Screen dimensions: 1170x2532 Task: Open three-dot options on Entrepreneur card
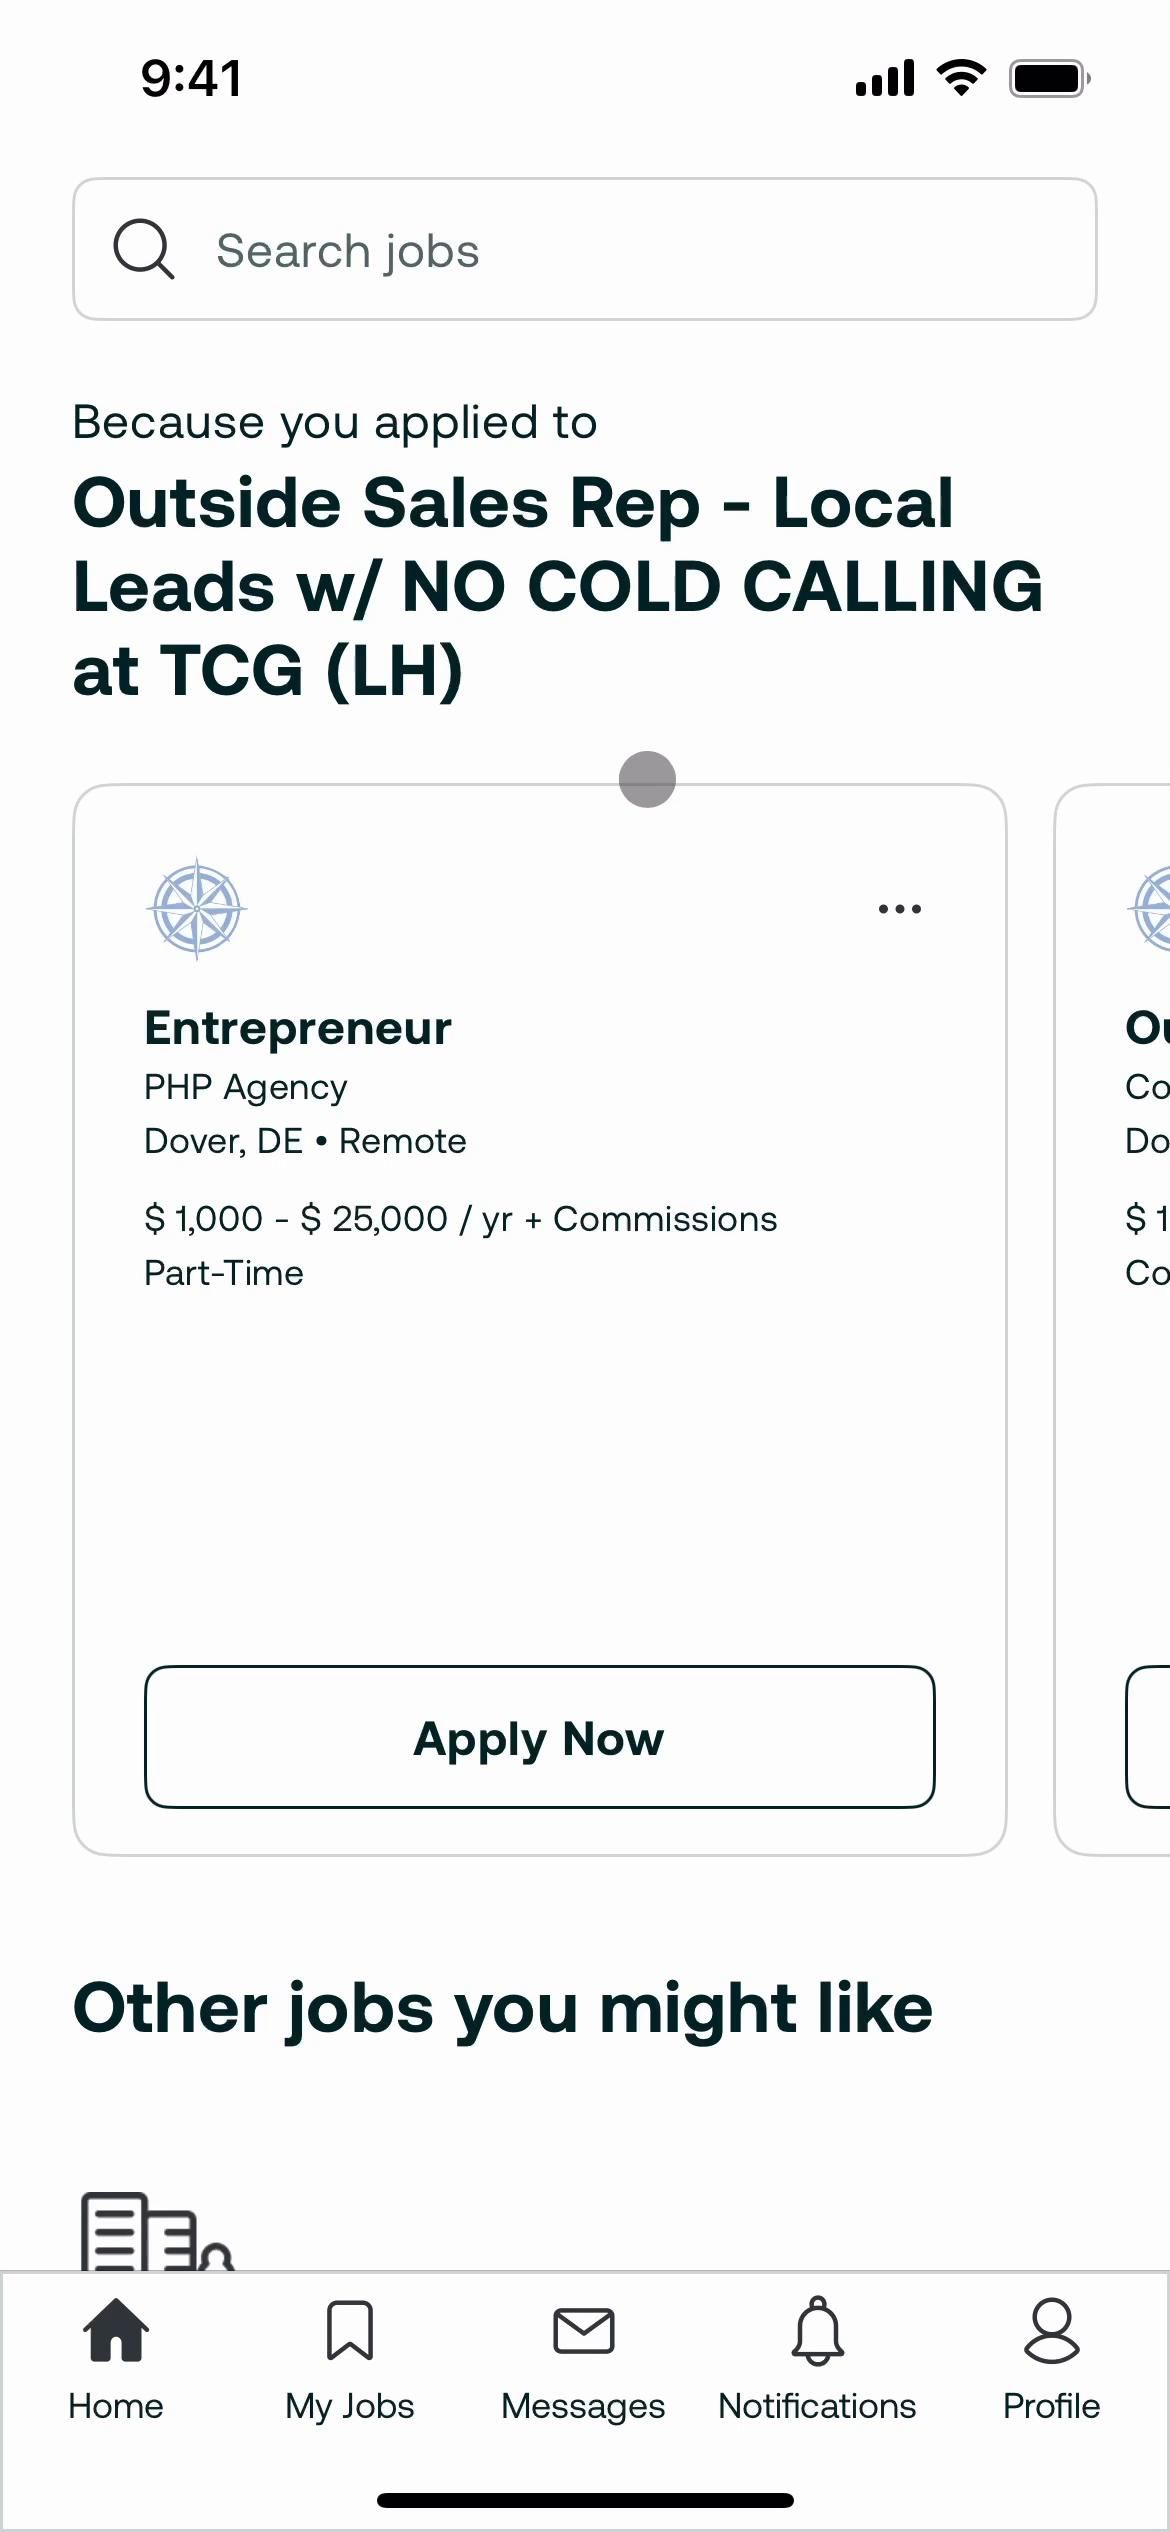click(x=899, y=909)
